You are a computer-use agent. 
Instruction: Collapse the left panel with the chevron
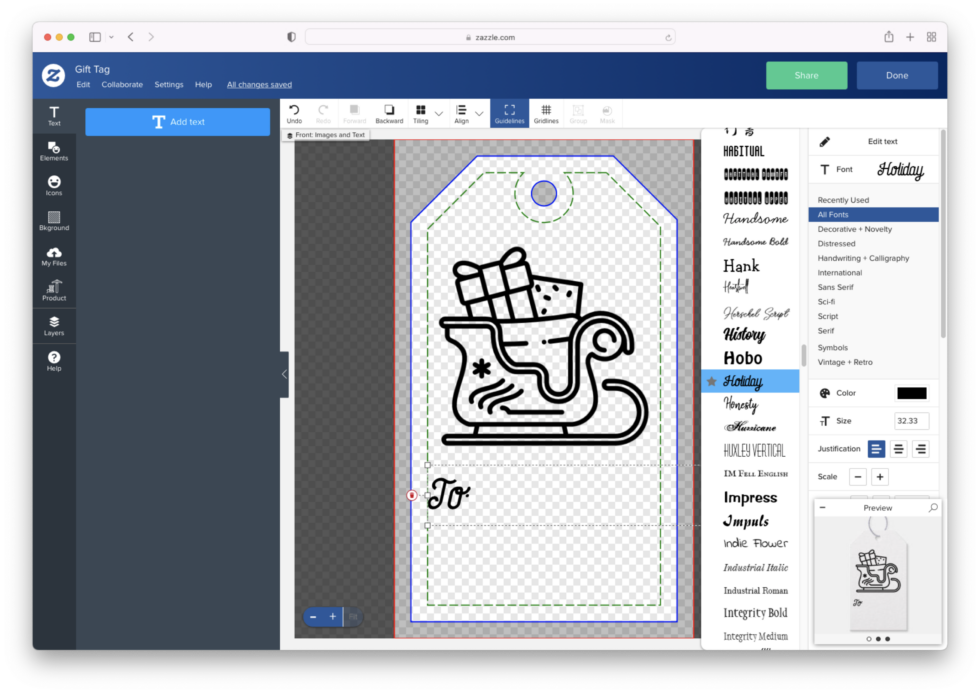(283, 375)
